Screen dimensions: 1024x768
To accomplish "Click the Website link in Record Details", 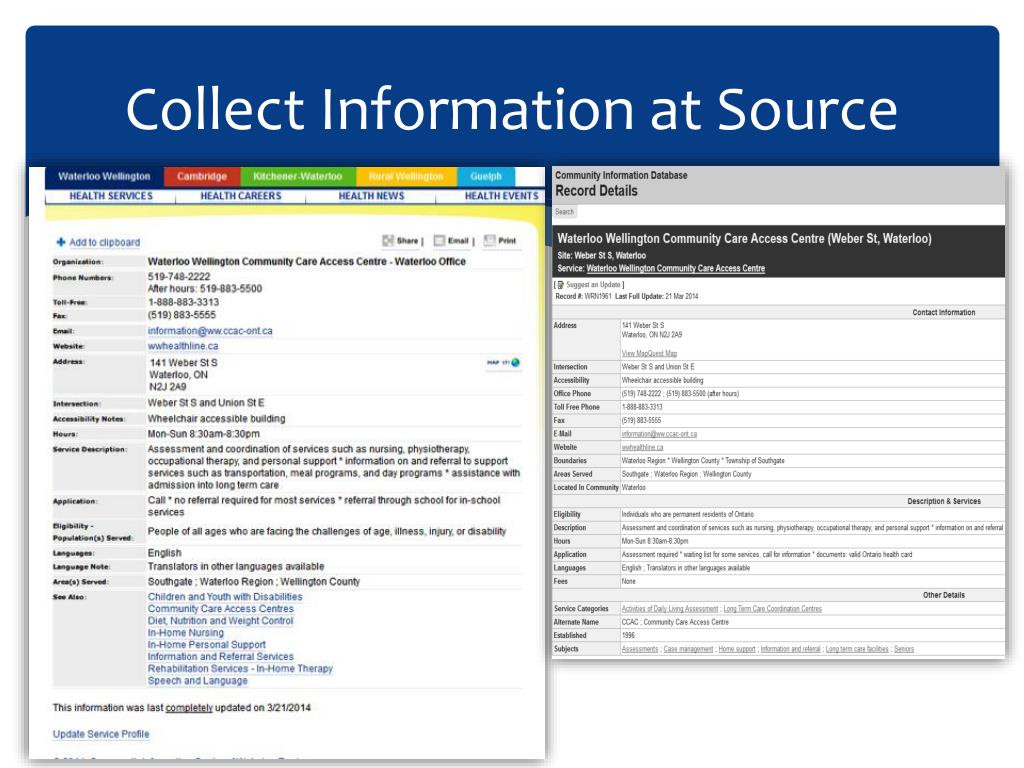I will (x=643, y=447).
